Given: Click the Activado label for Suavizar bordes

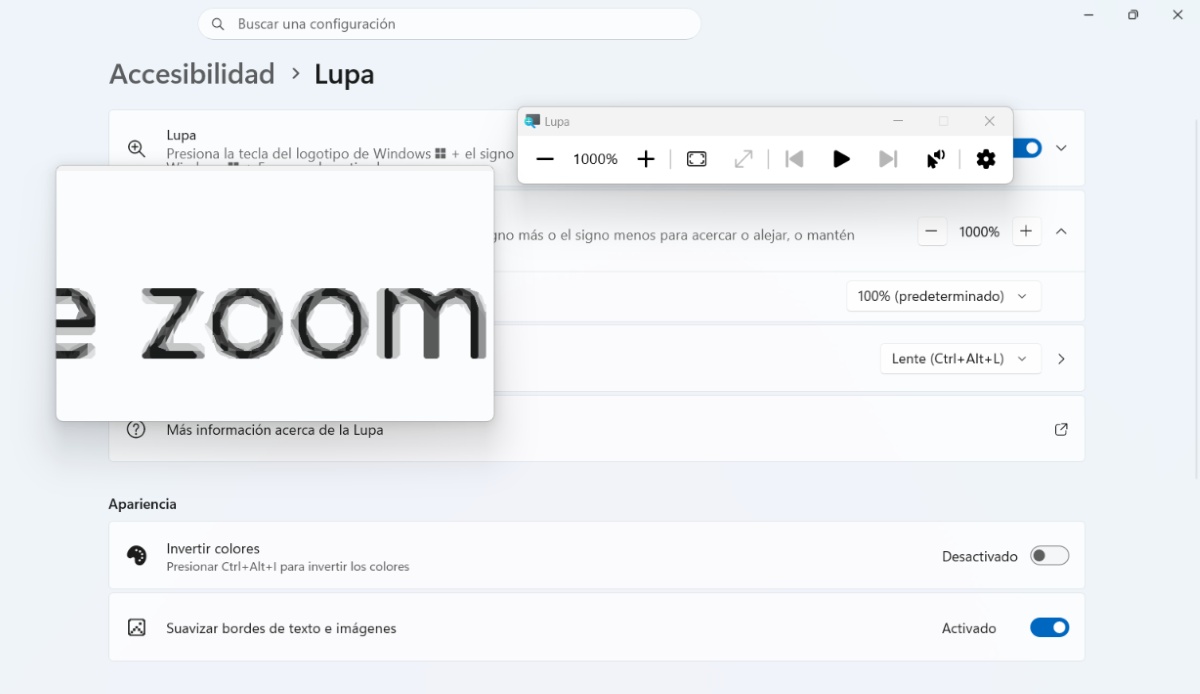Looking at the screenshot, I should (x=969, y=628).
